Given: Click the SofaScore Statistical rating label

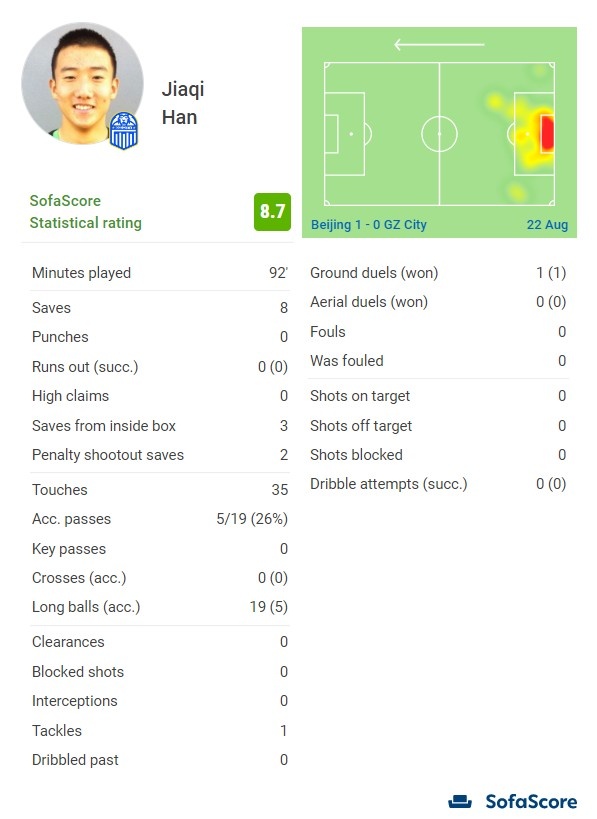Looking at the screenshot, I should [x=86, y=212].
